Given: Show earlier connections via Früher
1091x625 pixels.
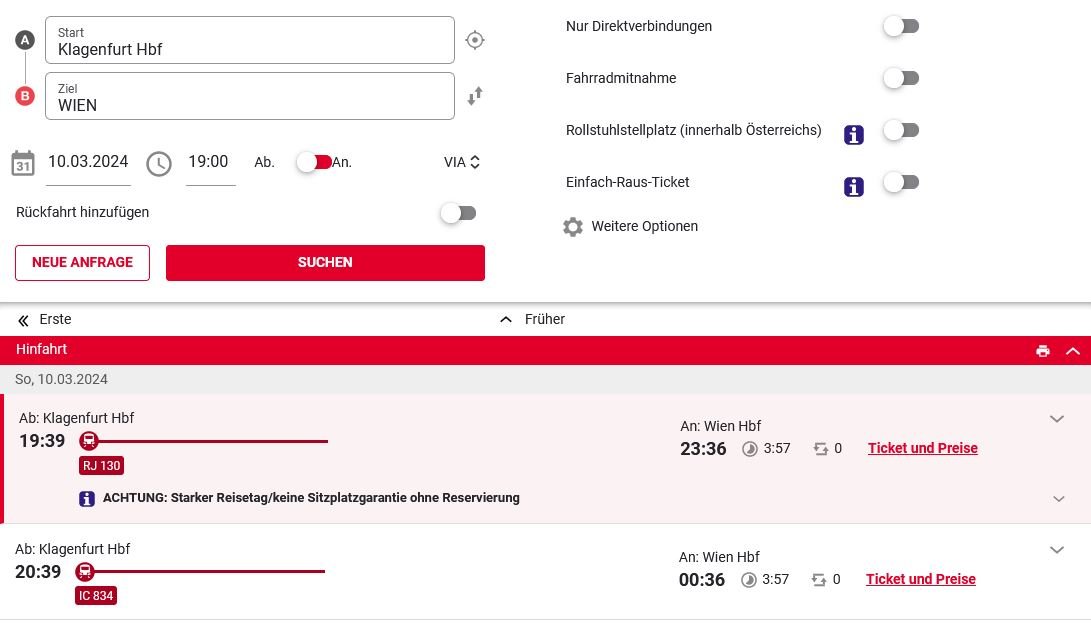Looking at the screenshot, I should pyautogui.click(x=532, y=319).
